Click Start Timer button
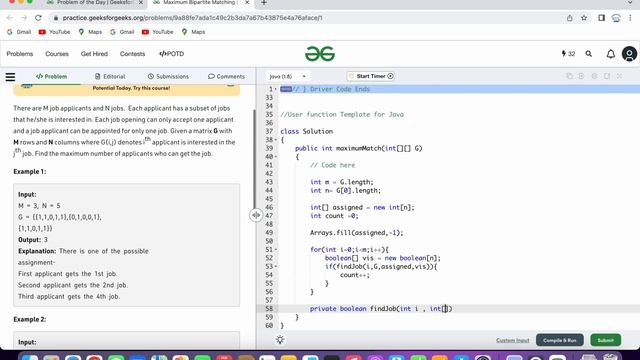The height and width of the screenshot is (360, 640). tap(371, 76)
